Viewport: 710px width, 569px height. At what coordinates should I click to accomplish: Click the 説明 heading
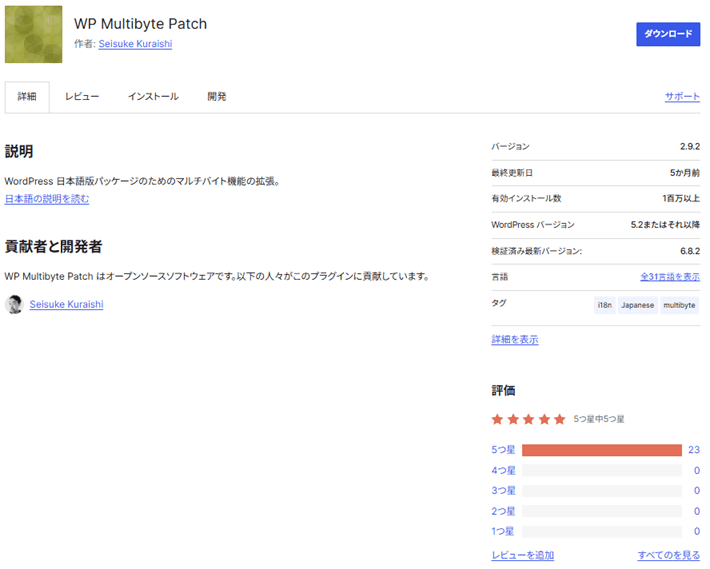pyautogui.click(x=19, y=152)
